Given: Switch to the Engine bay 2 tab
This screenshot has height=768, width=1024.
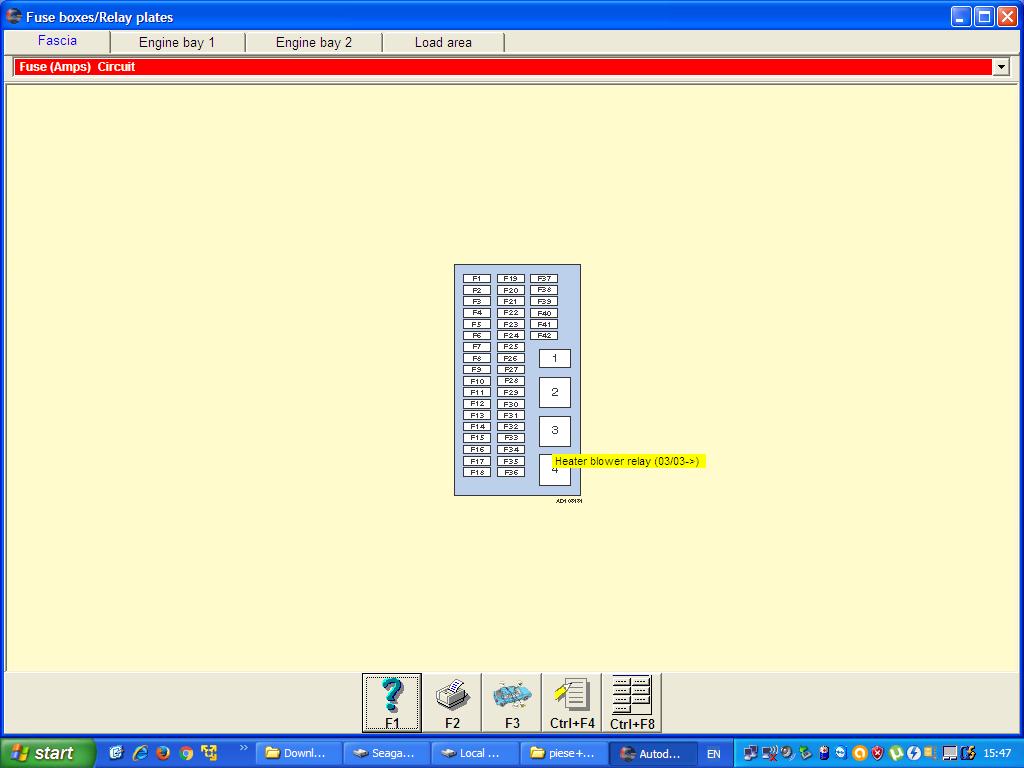Looking at the screenshot, I should [x=314, y=42].
